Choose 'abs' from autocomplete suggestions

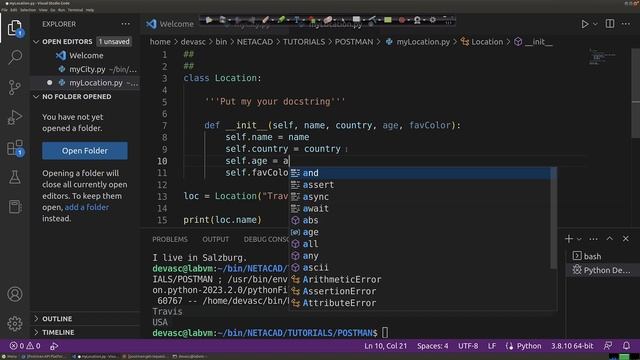tap(420, 220)
